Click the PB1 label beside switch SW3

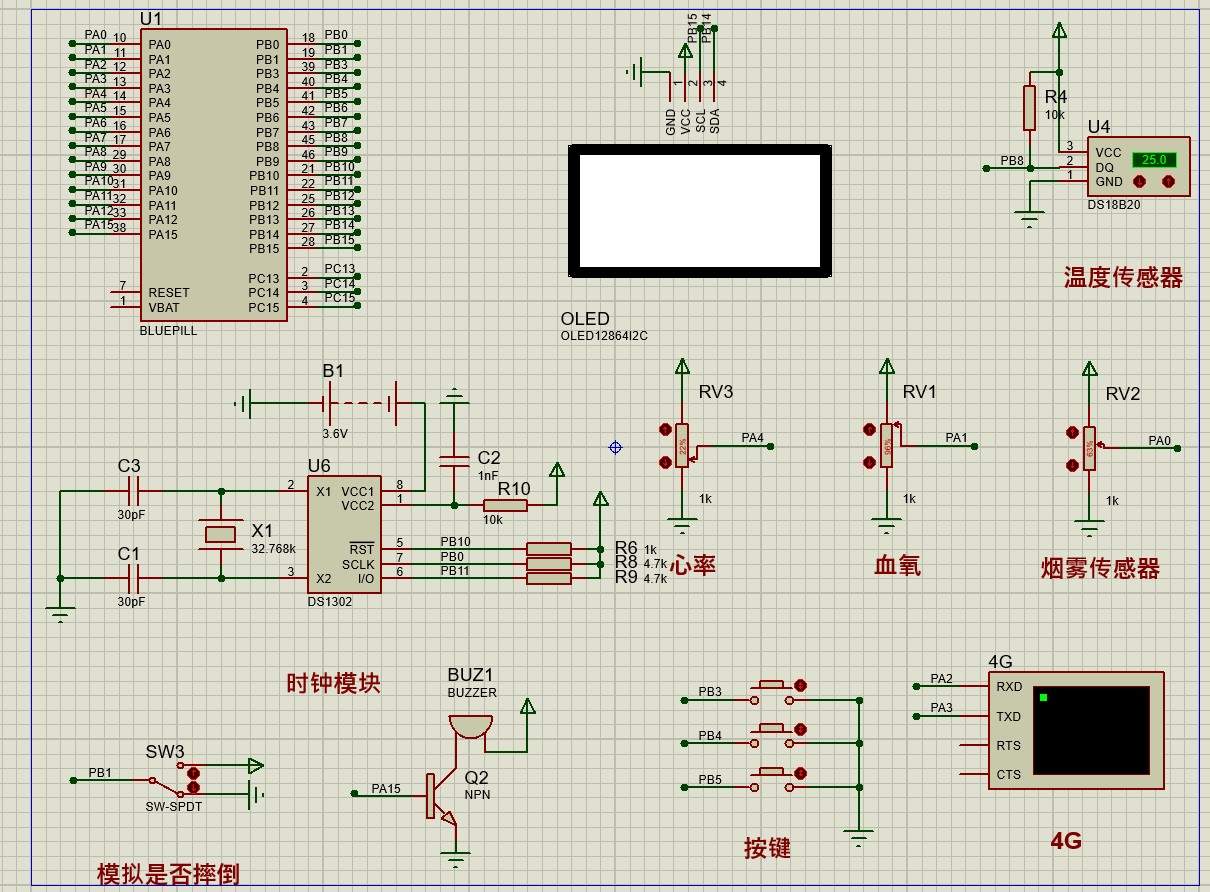(x=100, y=773)
